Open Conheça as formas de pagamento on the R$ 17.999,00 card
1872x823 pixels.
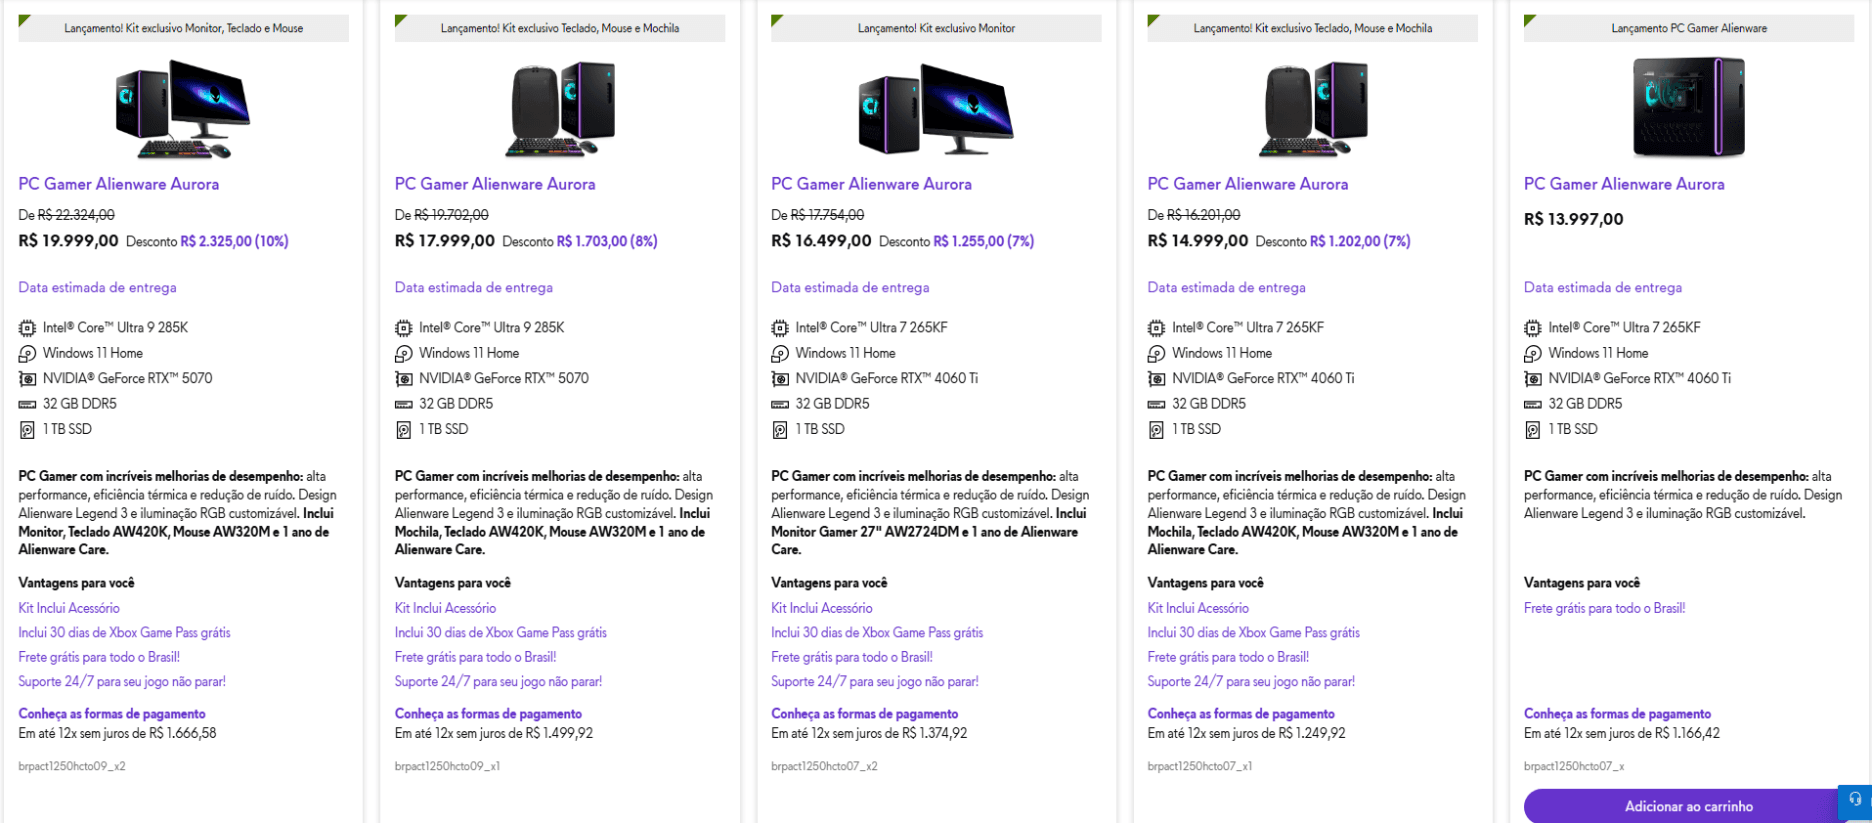(x=488, y=714)
